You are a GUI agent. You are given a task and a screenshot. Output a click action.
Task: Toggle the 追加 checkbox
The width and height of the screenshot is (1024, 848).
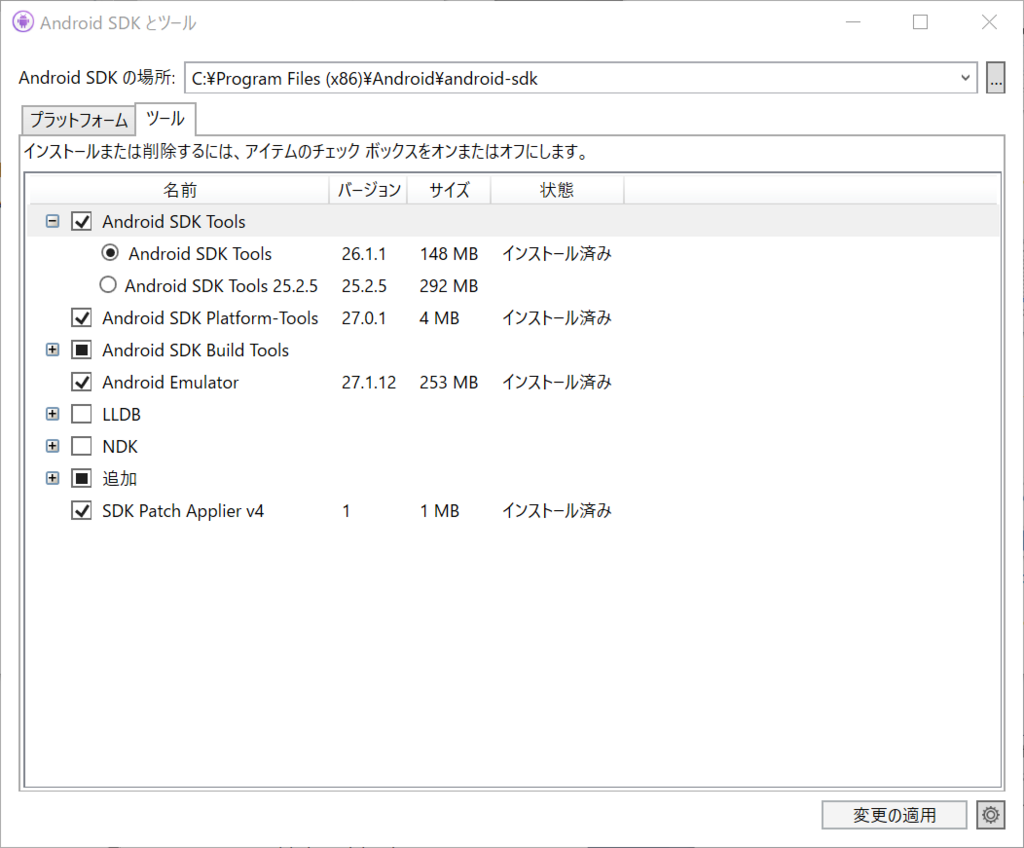click(81, 478)
